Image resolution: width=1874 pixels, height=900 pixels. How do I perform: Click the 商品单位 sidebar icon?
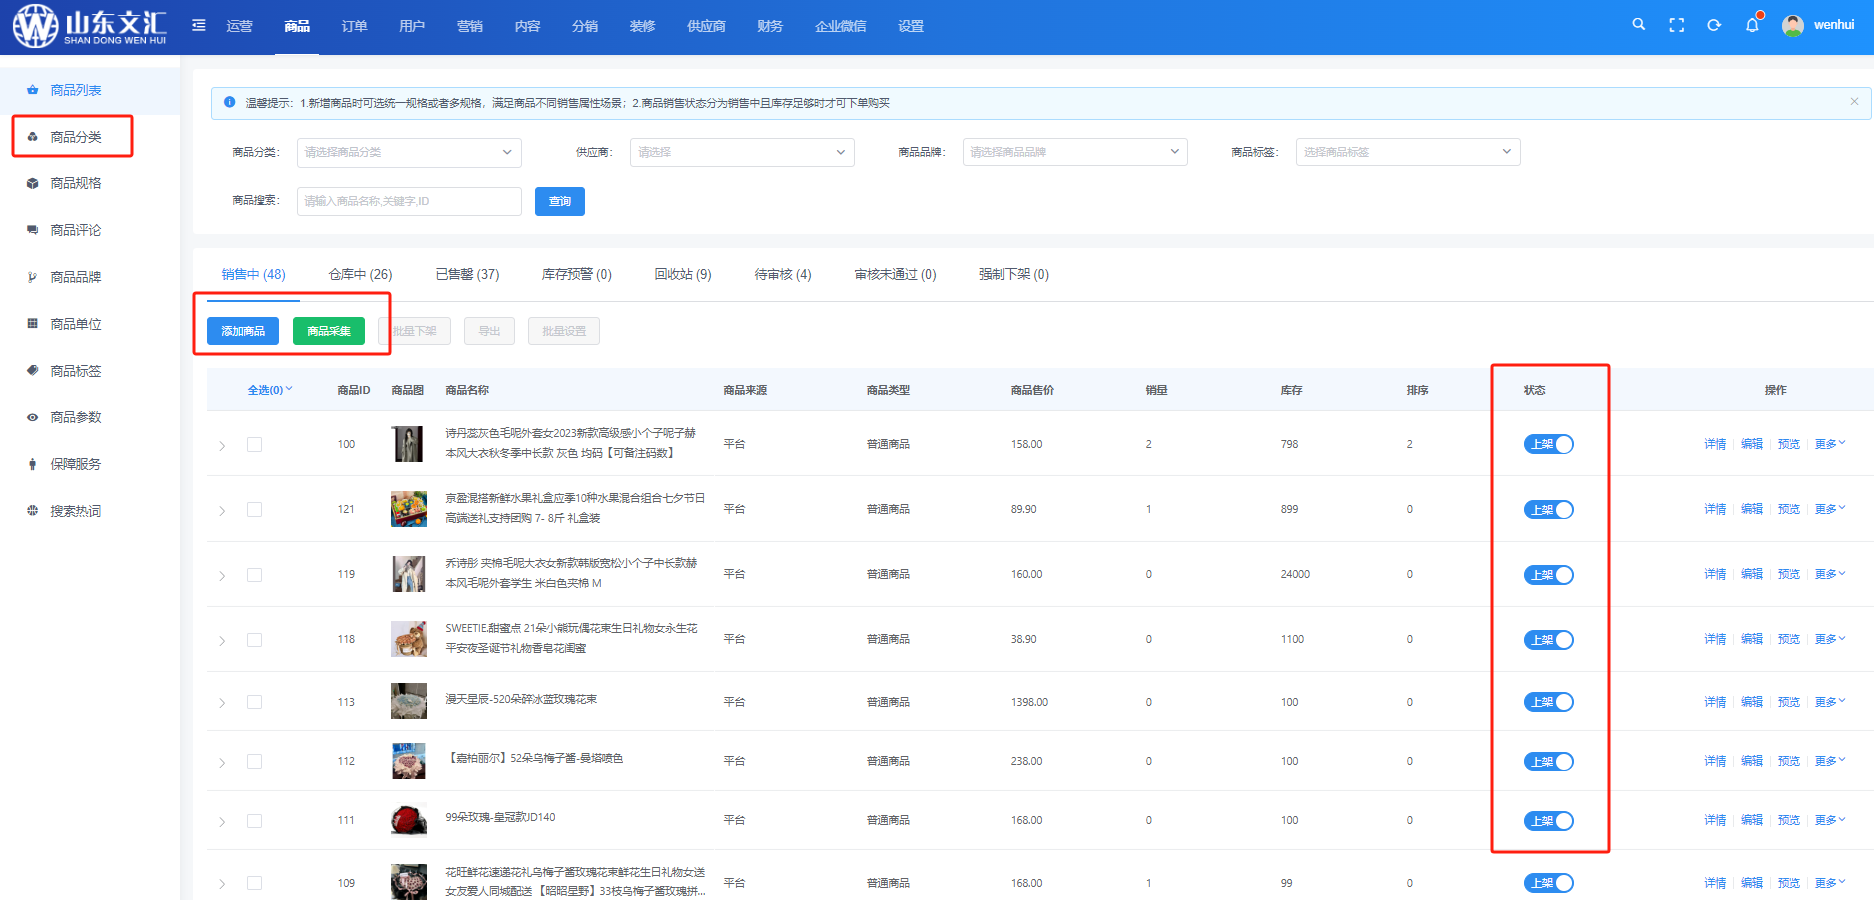point(32,324)
